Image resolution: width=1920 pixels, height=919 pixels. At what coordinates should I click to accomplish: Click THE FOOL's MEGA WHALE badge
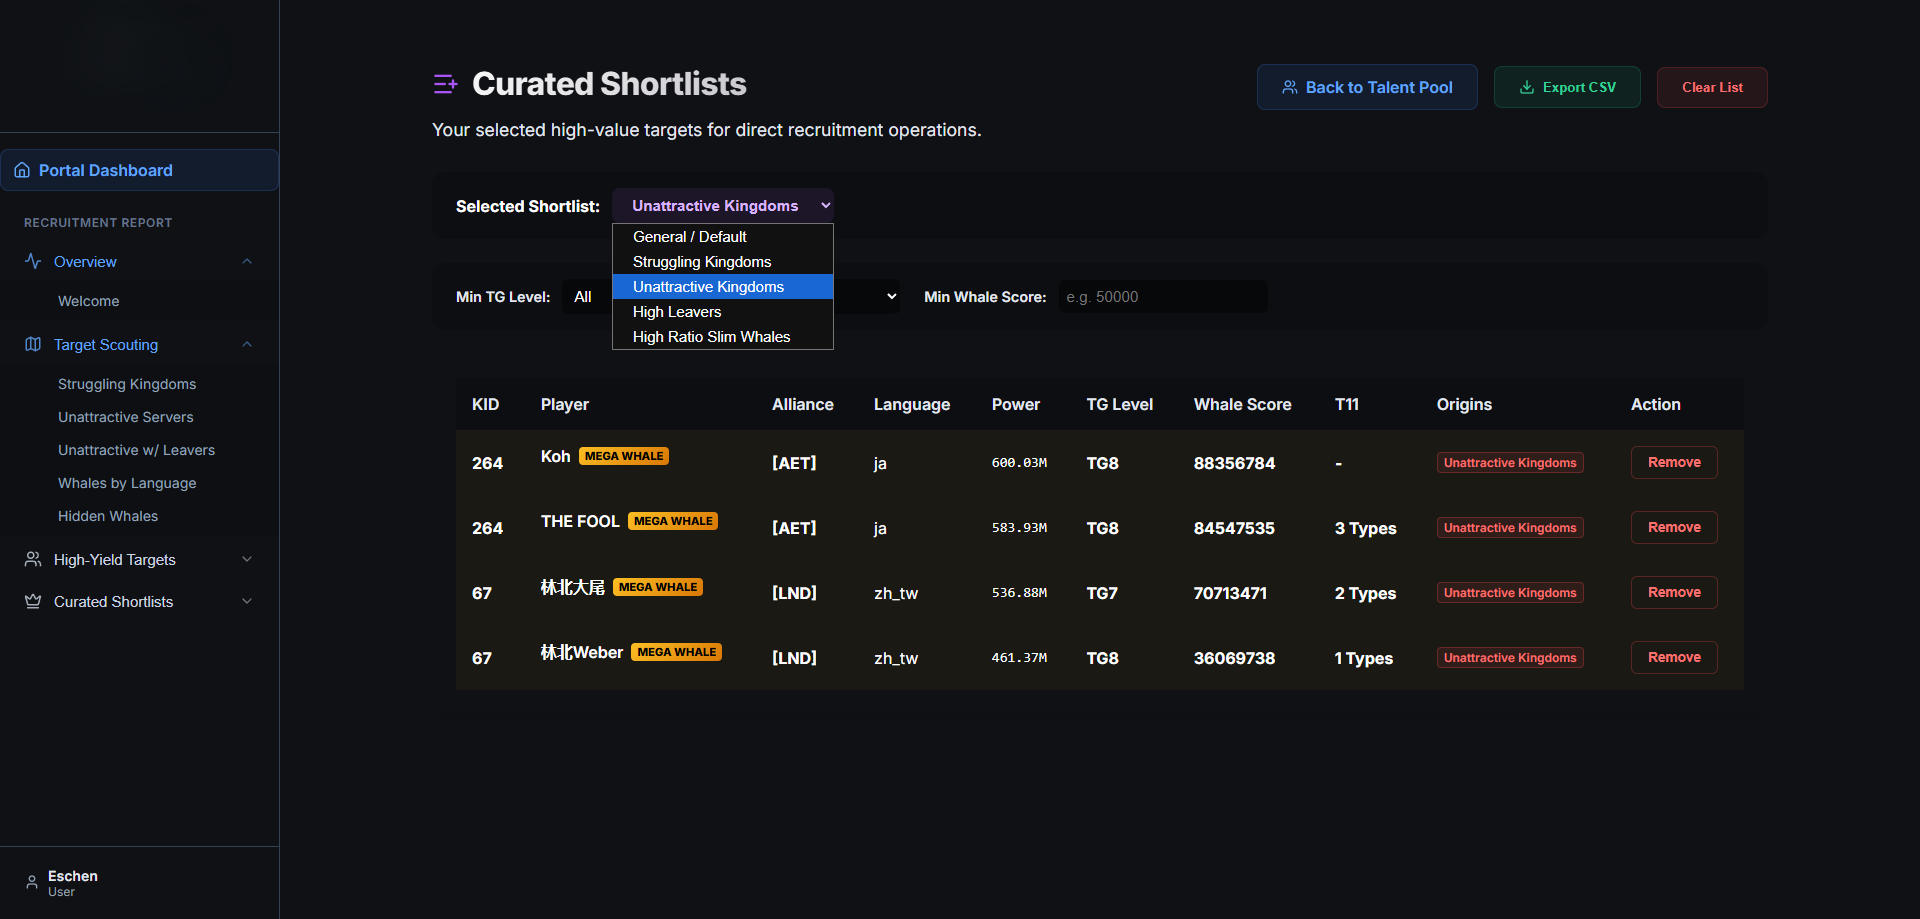tap(673, 521)
